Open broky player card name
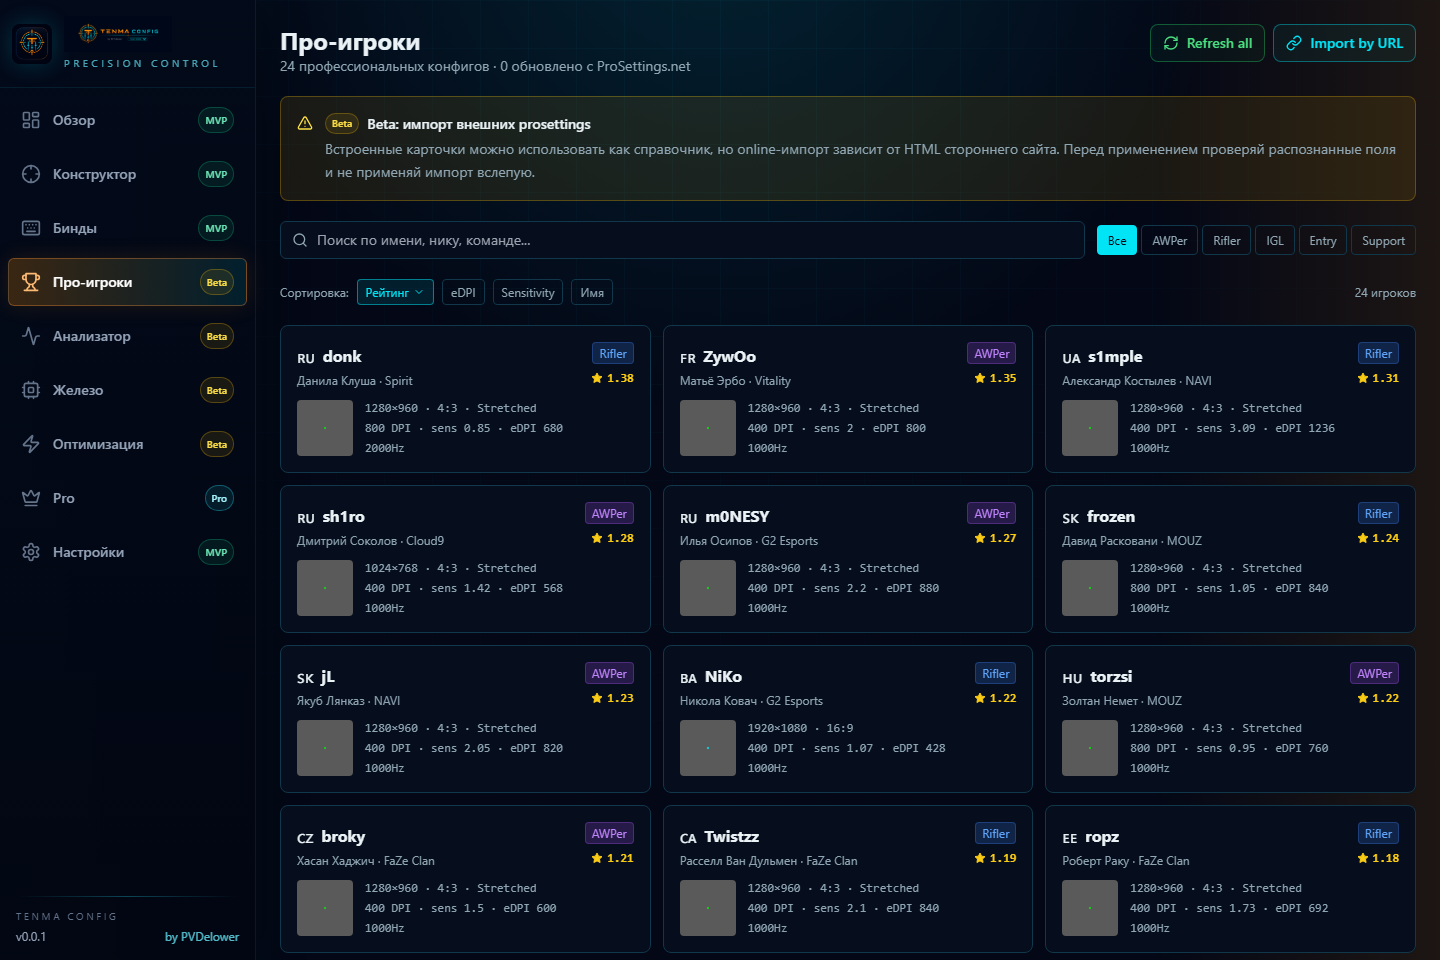Image resolution: width=1440 pixels, height=960 pixels. [x=343, y=837]
